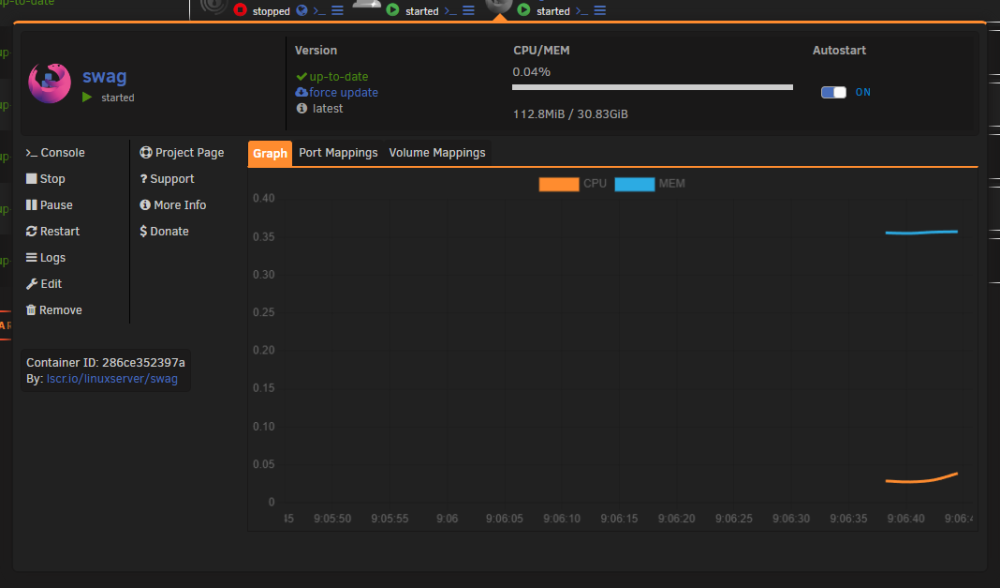Click the 0.35 y-axis label
Image resolution: width=1000 pixels, height=588 pixels.
pyautogui.click(x=263, y=237)
